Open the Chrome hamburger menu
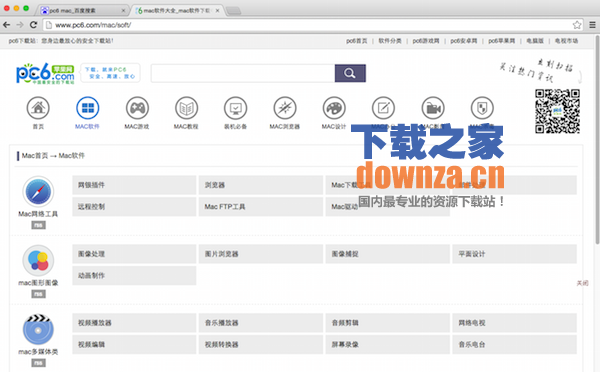This screenshot has height=372, width=600. [592, 25]
